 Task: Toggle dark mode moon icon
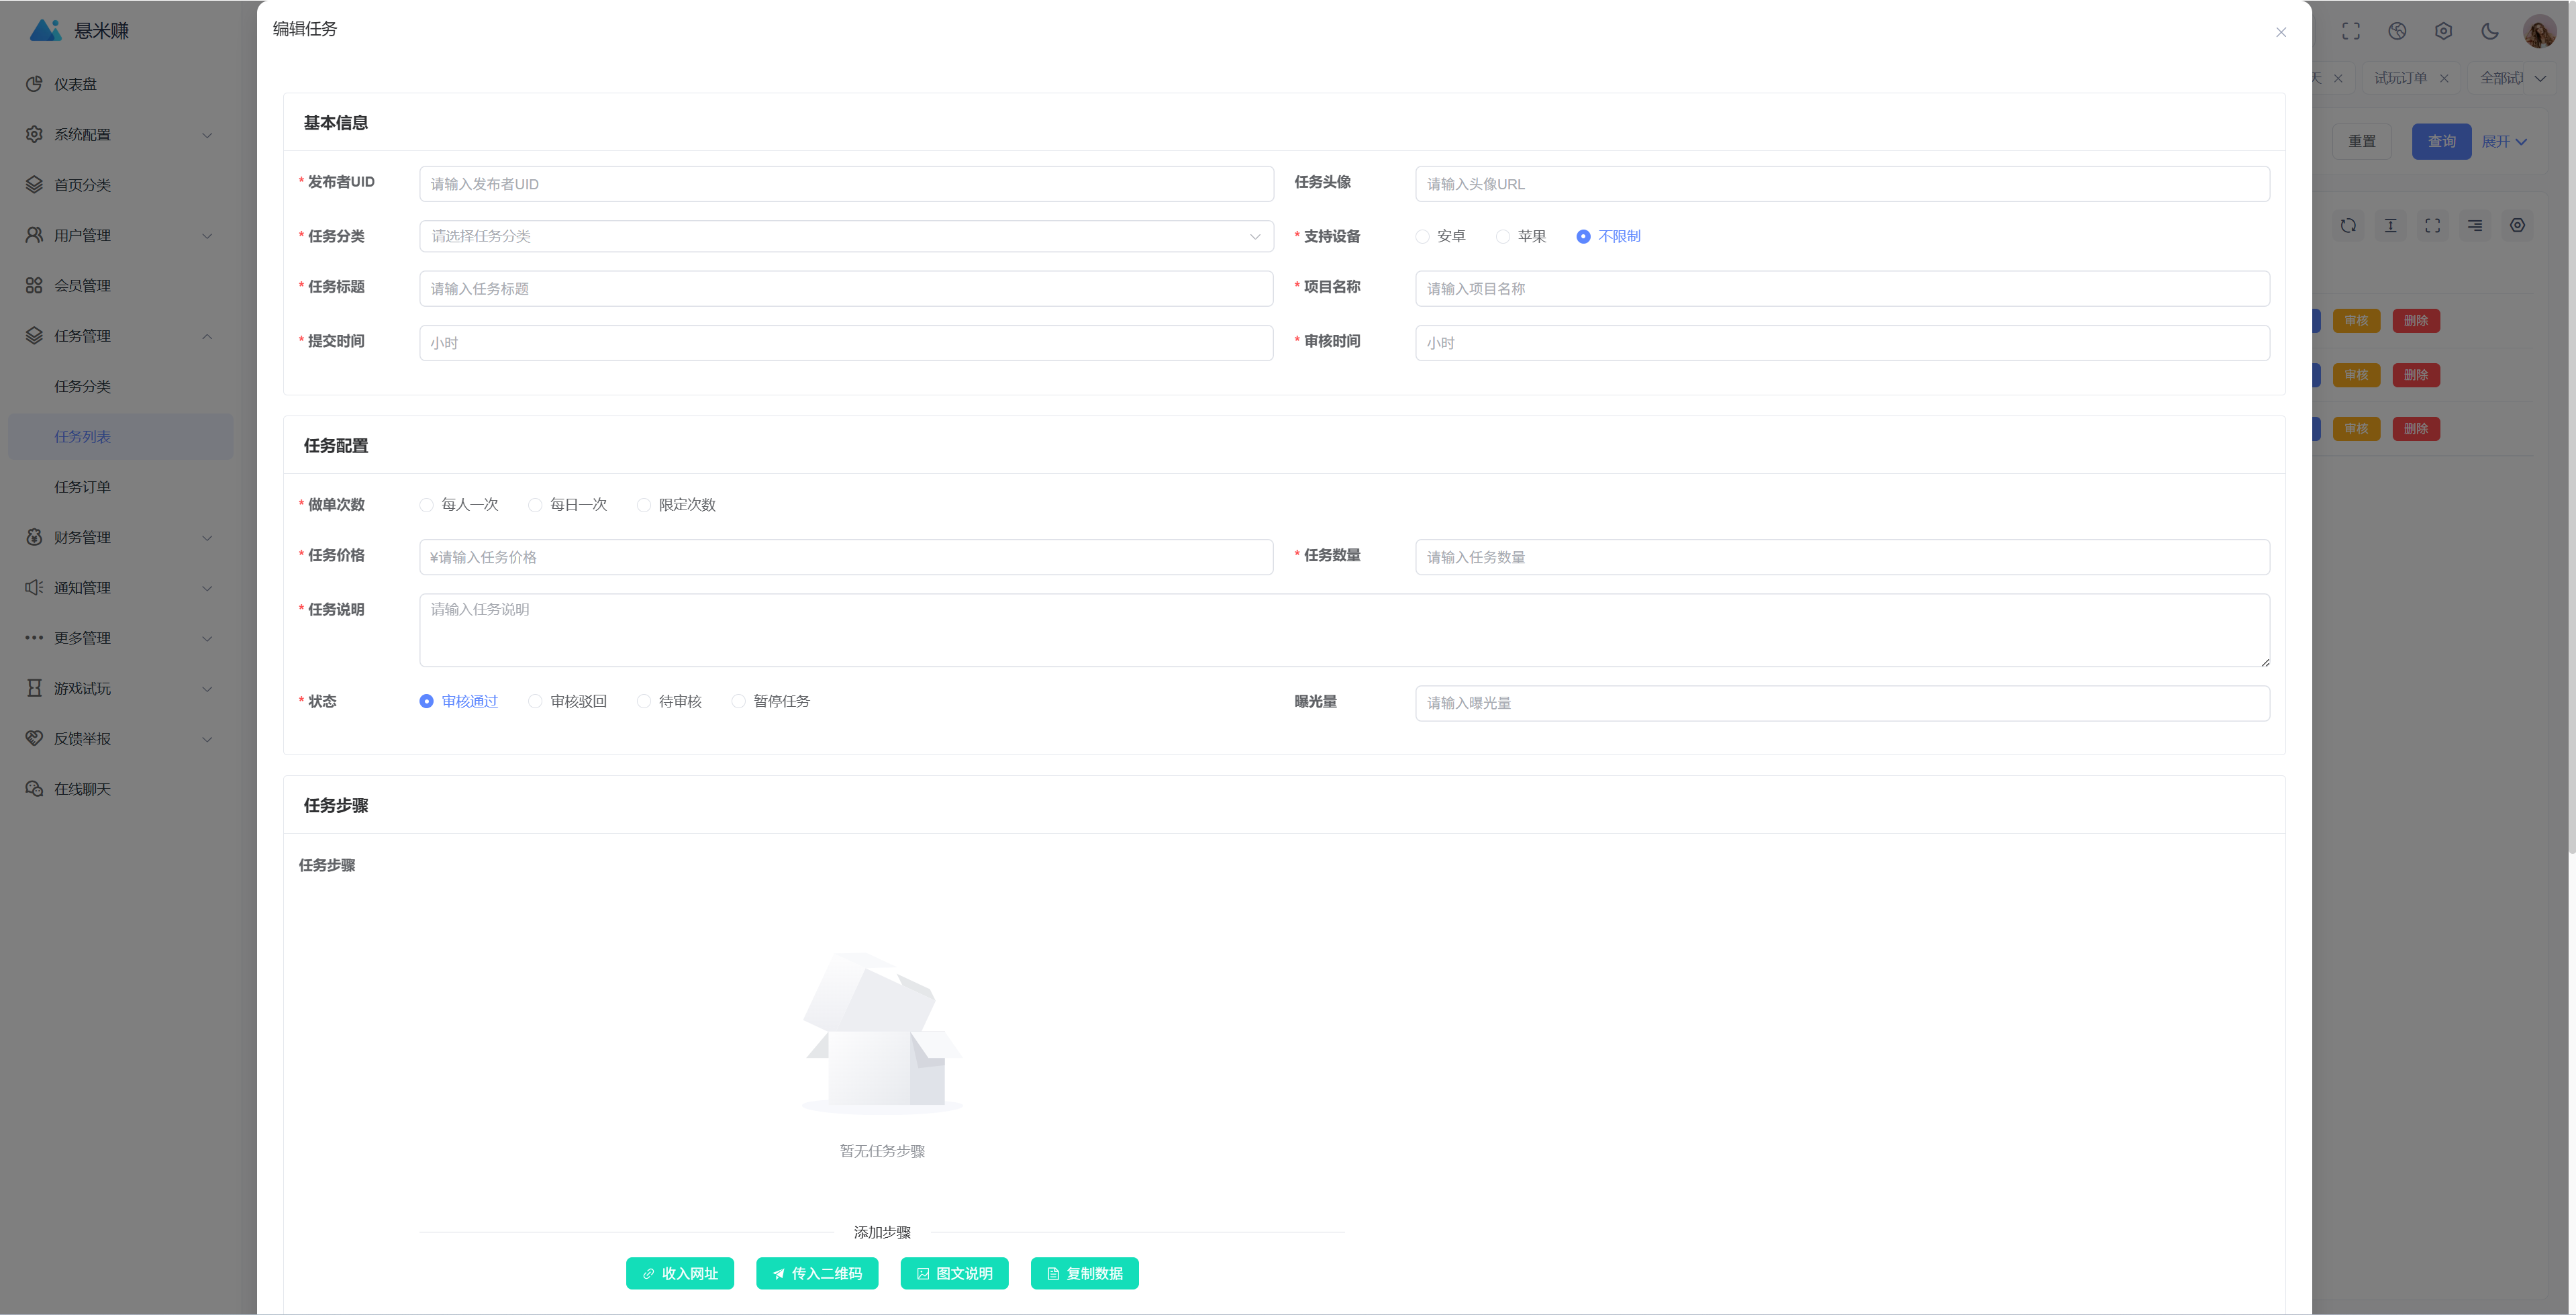coord(2489,31)
